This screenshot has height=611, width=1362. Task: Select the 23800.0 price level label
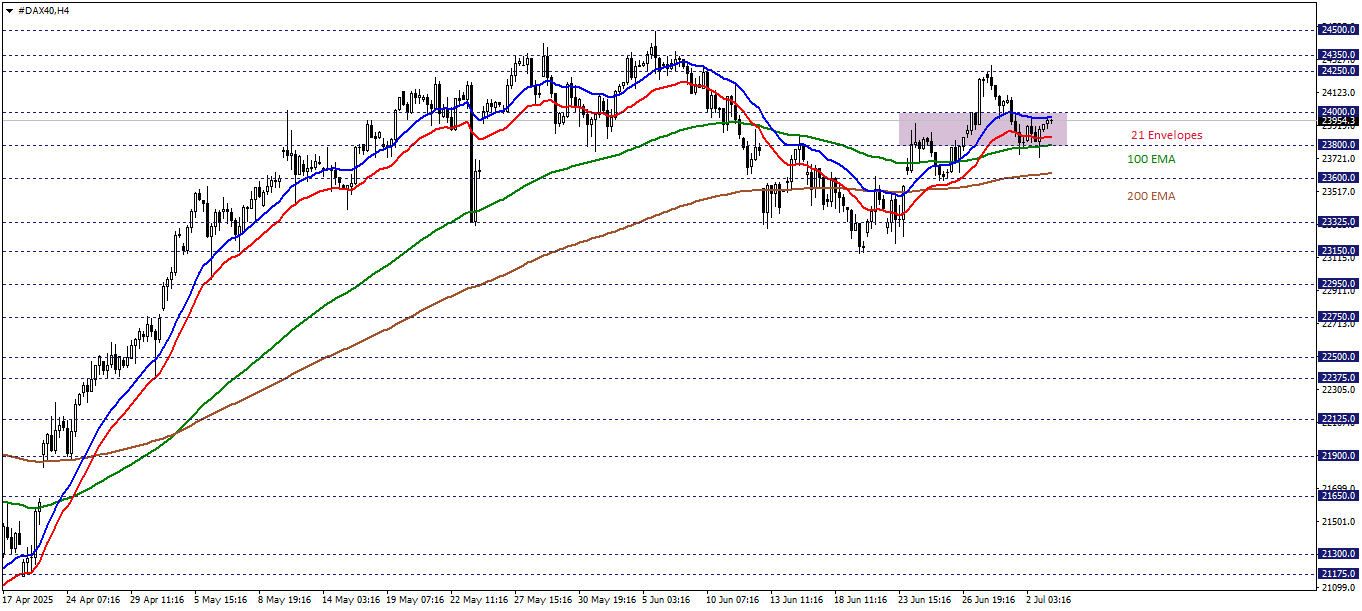pyautogui.click(x=1338, y=145)
